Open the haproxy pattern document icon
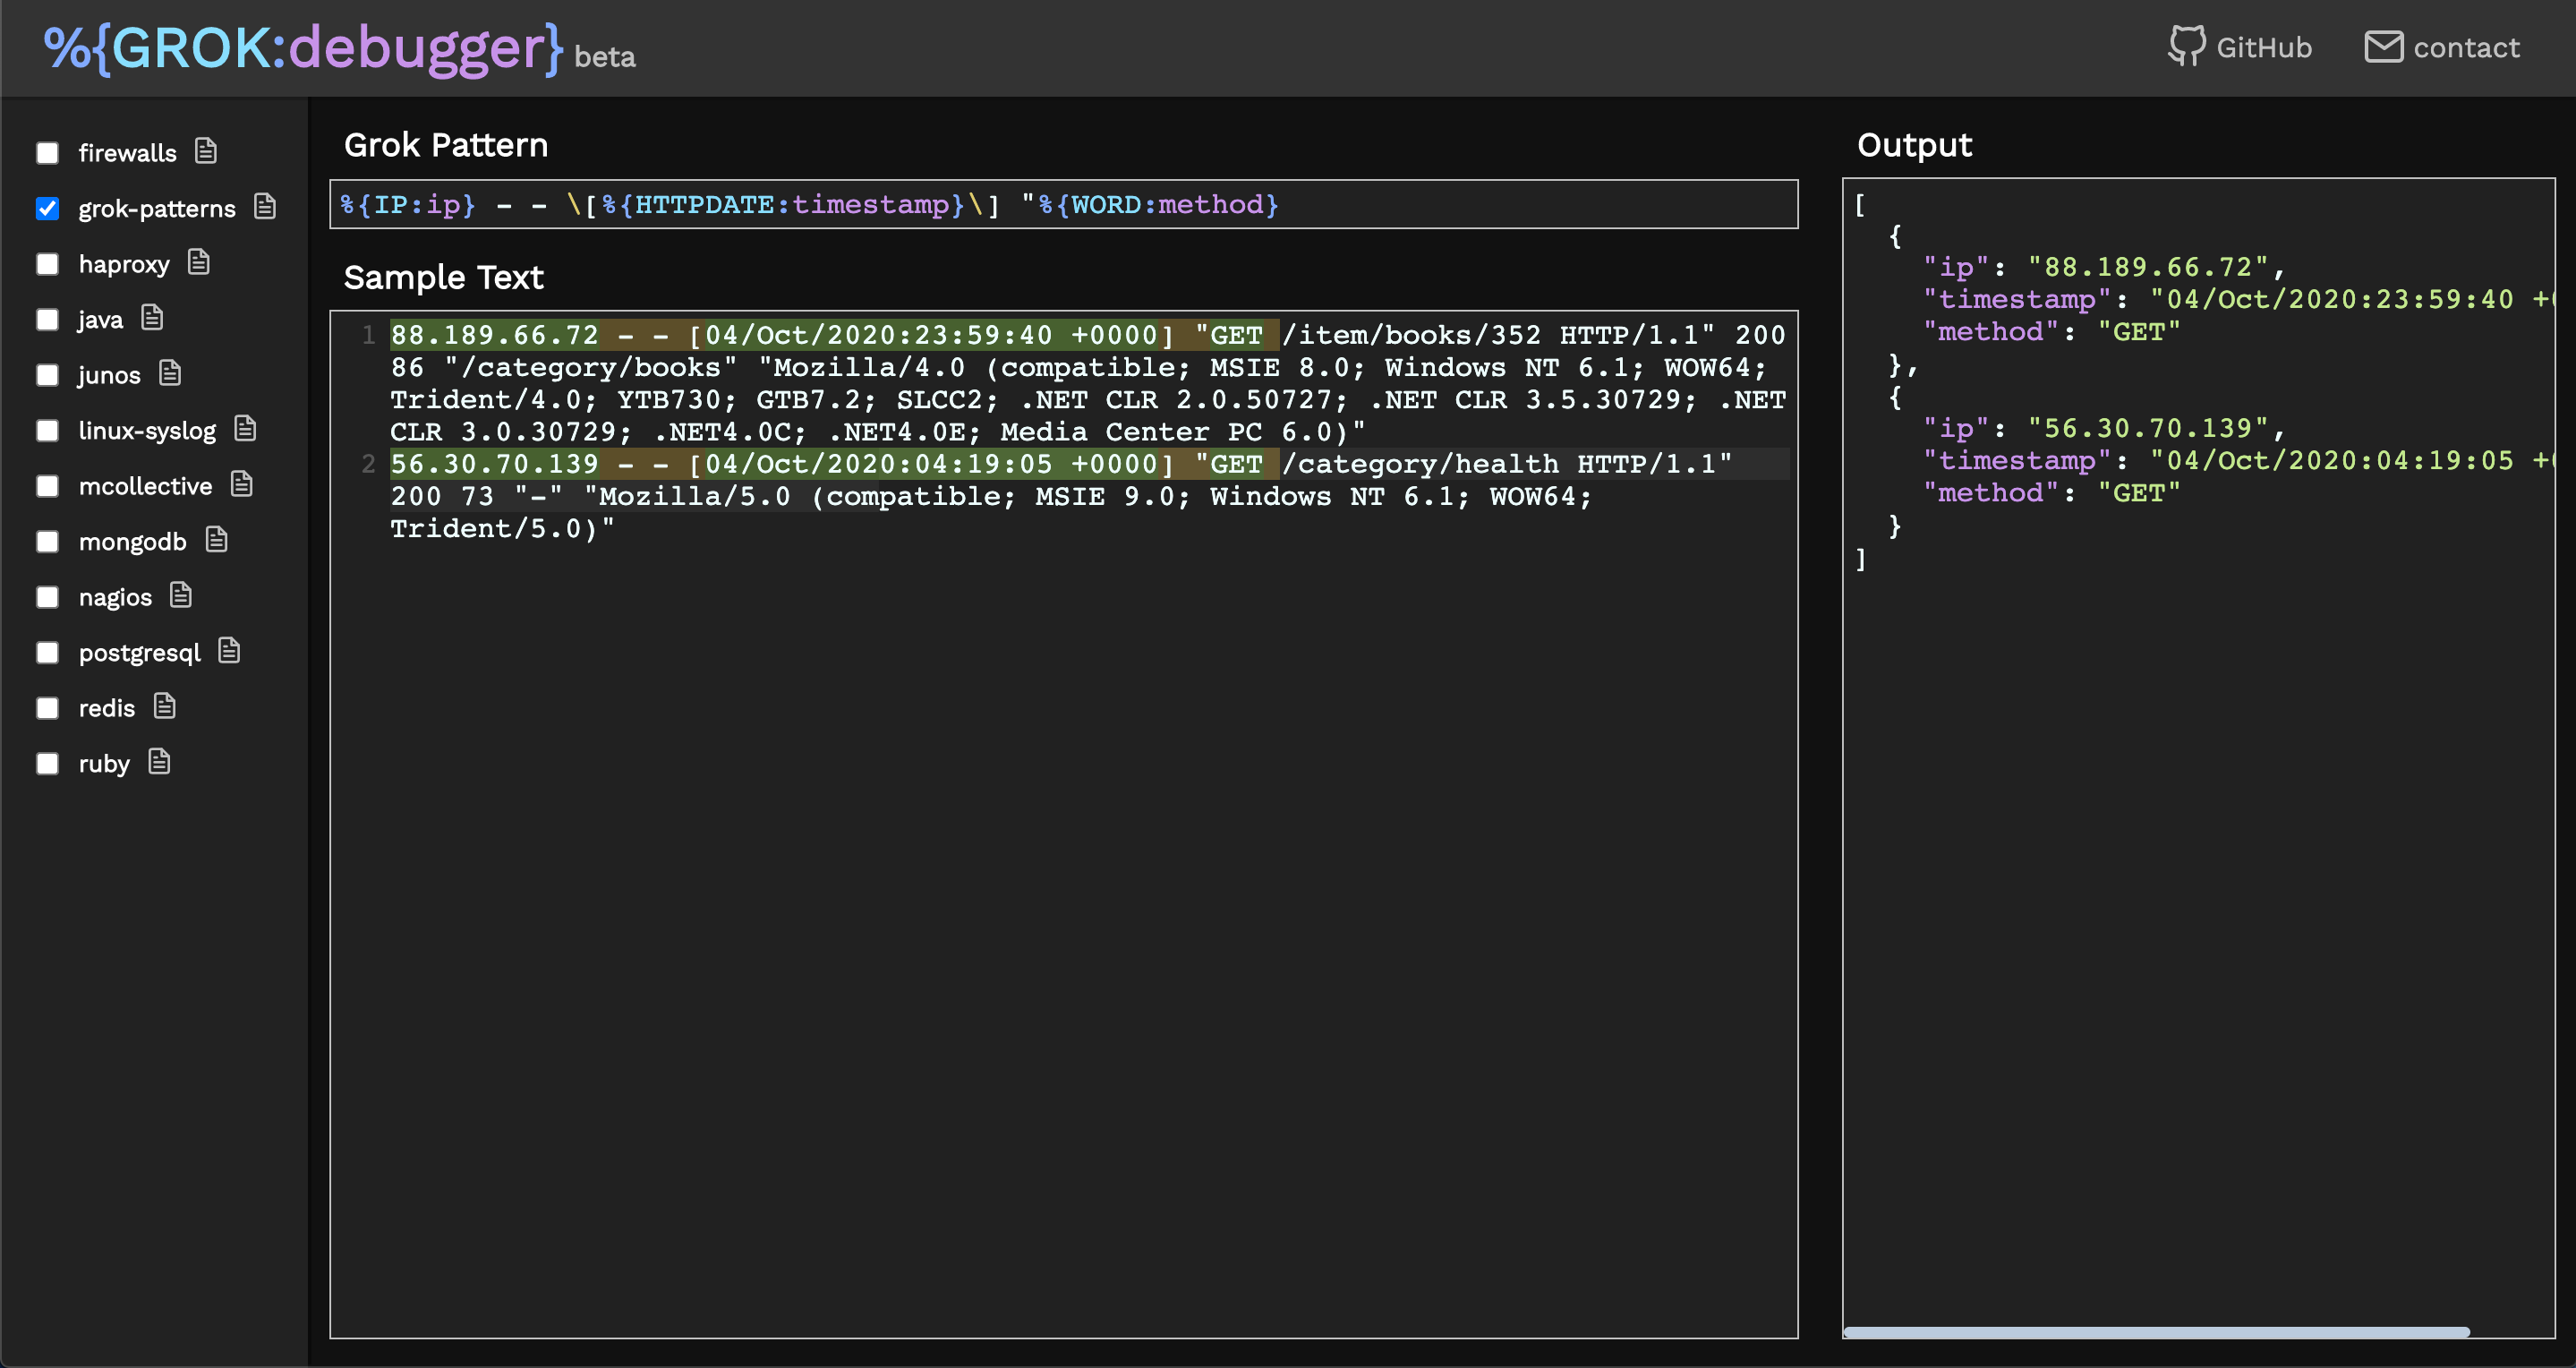This screenshot has width=2576, height=1368. coord(199,262)
